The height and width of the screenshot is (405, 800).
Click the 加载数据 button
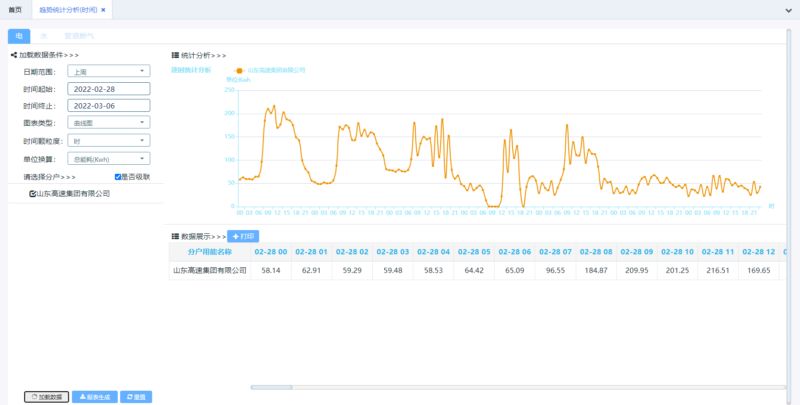click(x=46, y=397)
